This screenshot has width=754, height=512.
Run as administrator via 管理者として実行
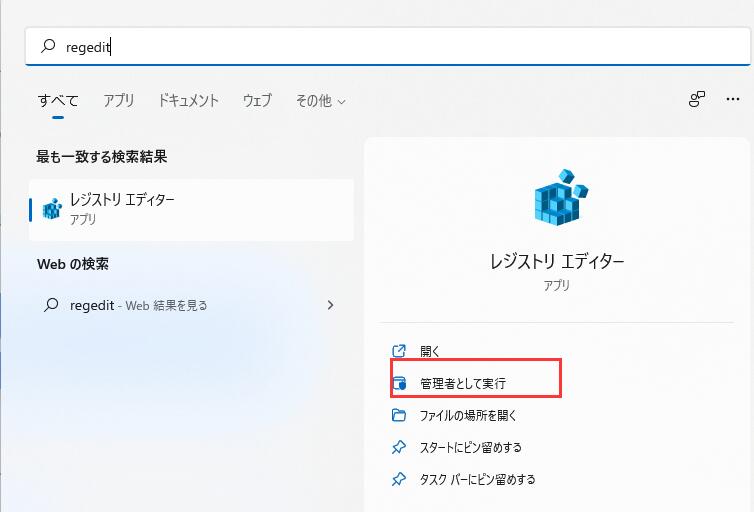(x=463, y=383)
